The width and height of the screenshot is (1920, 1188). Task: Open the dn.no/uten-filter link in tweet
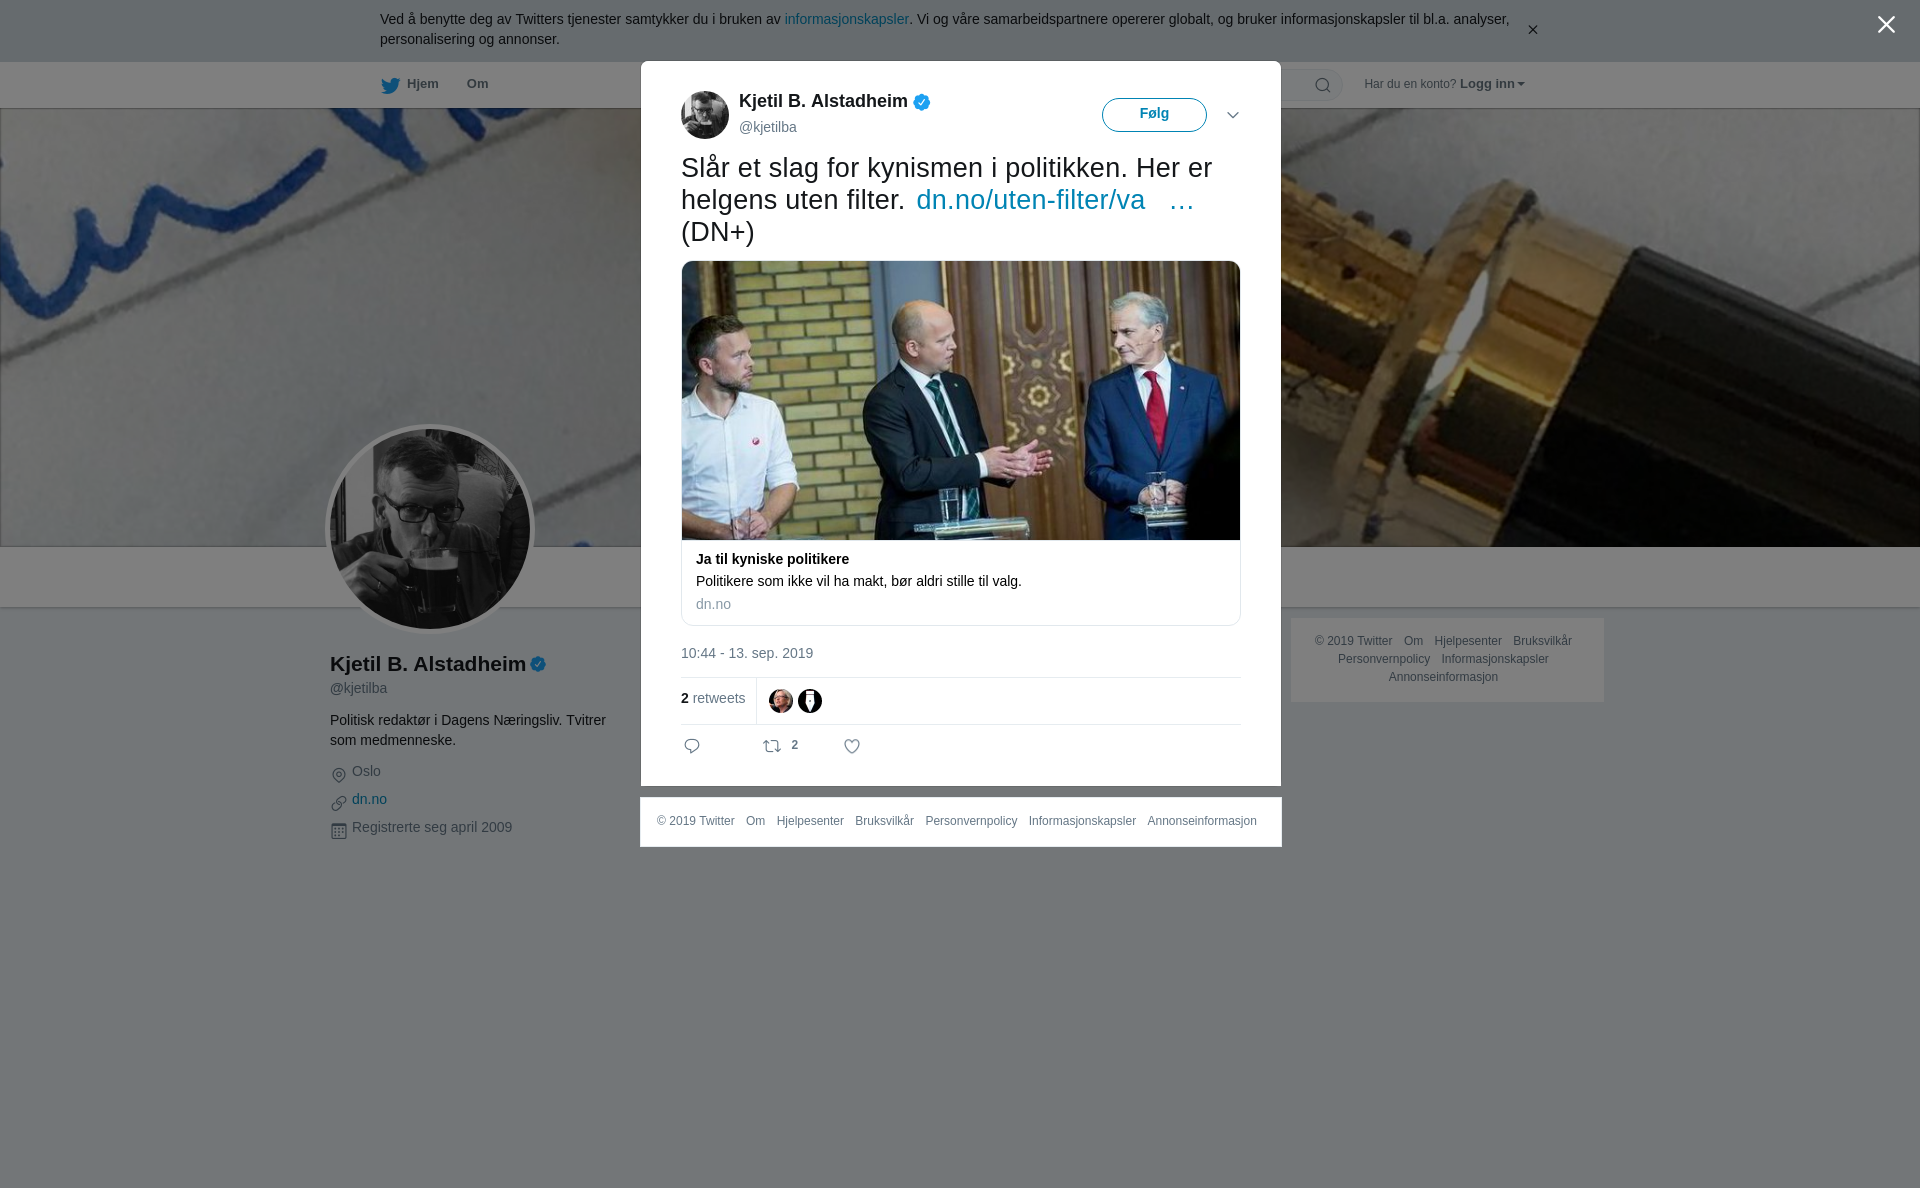pyautogui.click(x=1031, y=200)
